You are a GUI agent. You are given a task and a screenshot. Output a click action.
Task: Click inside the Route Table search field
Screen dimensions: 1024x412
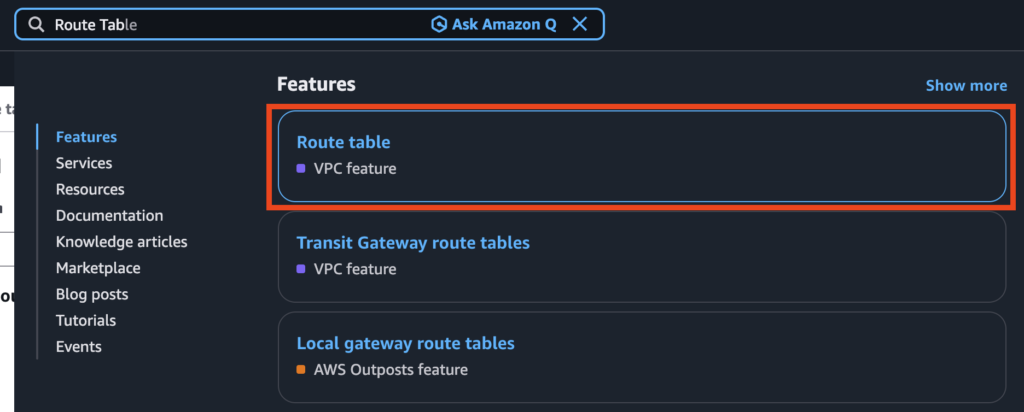pos(250,25)
